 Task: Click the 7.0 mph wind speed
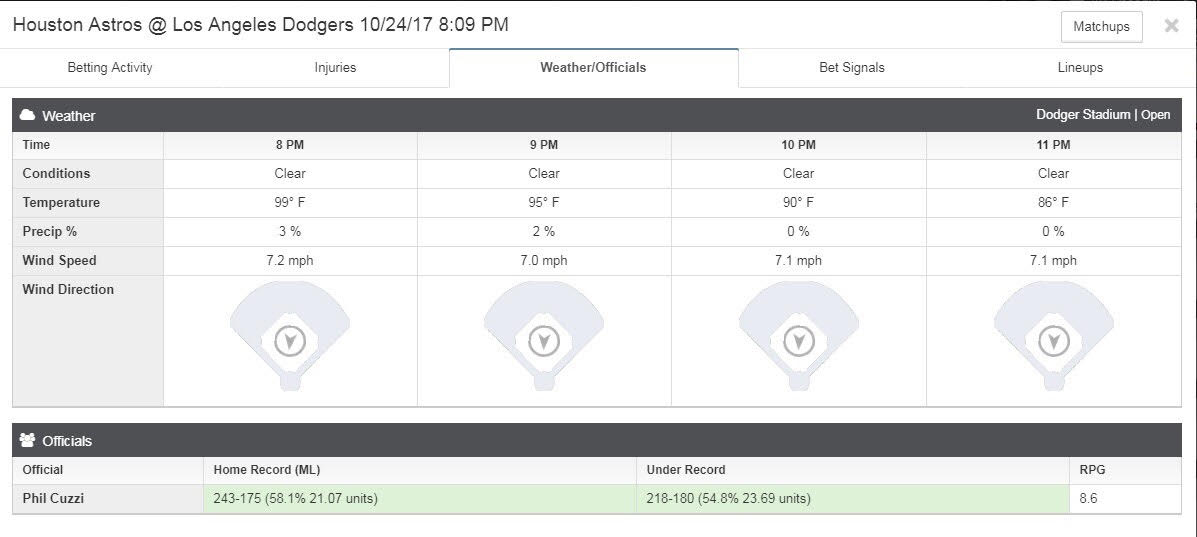544,260
